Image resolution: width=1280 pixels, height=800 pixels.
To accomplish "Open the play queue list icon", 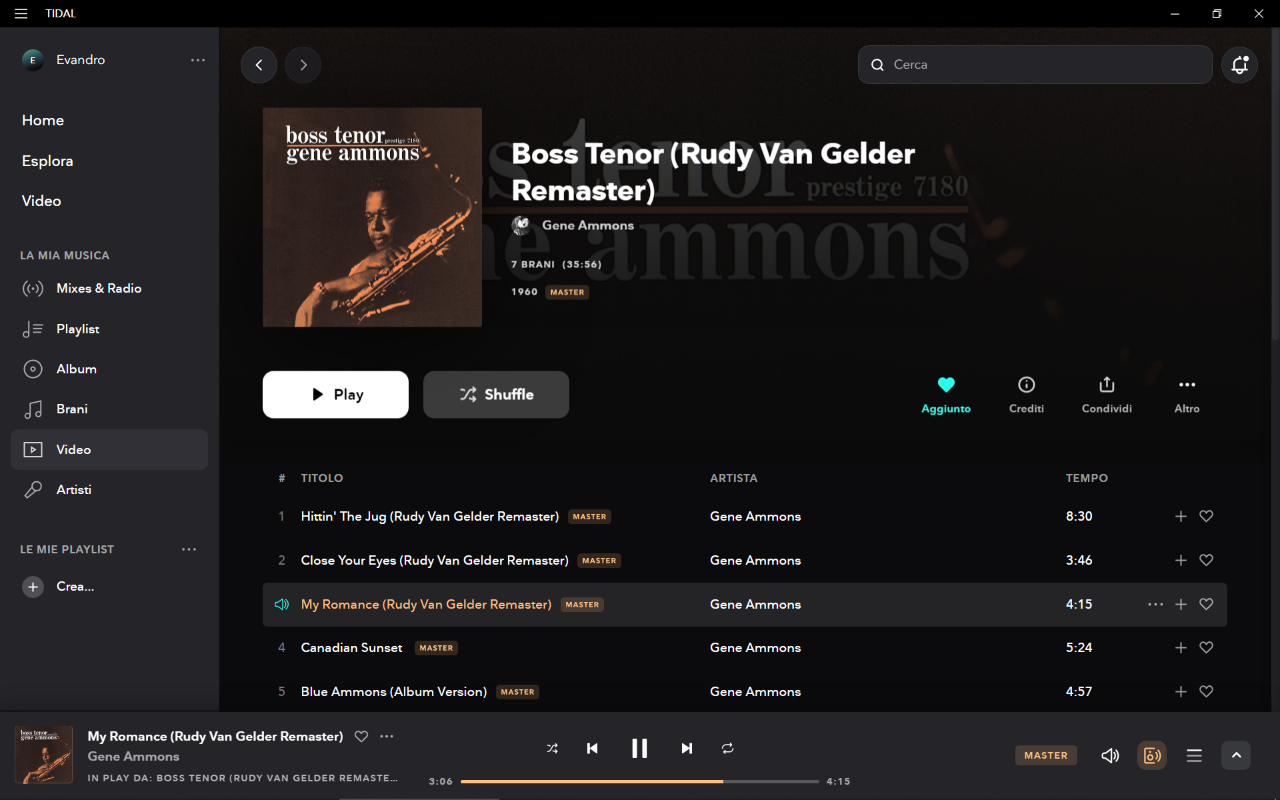I will pyautogui.click(x=1194, y=756).
